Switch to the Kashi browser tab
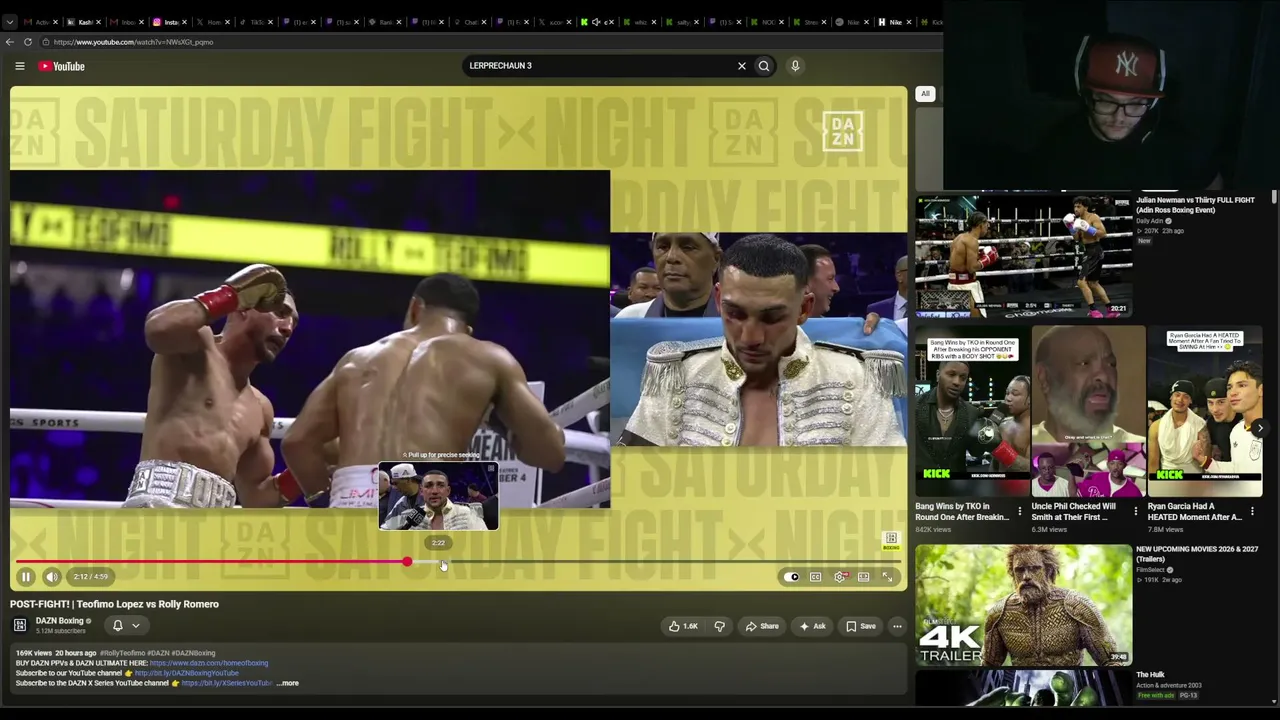 84,22
